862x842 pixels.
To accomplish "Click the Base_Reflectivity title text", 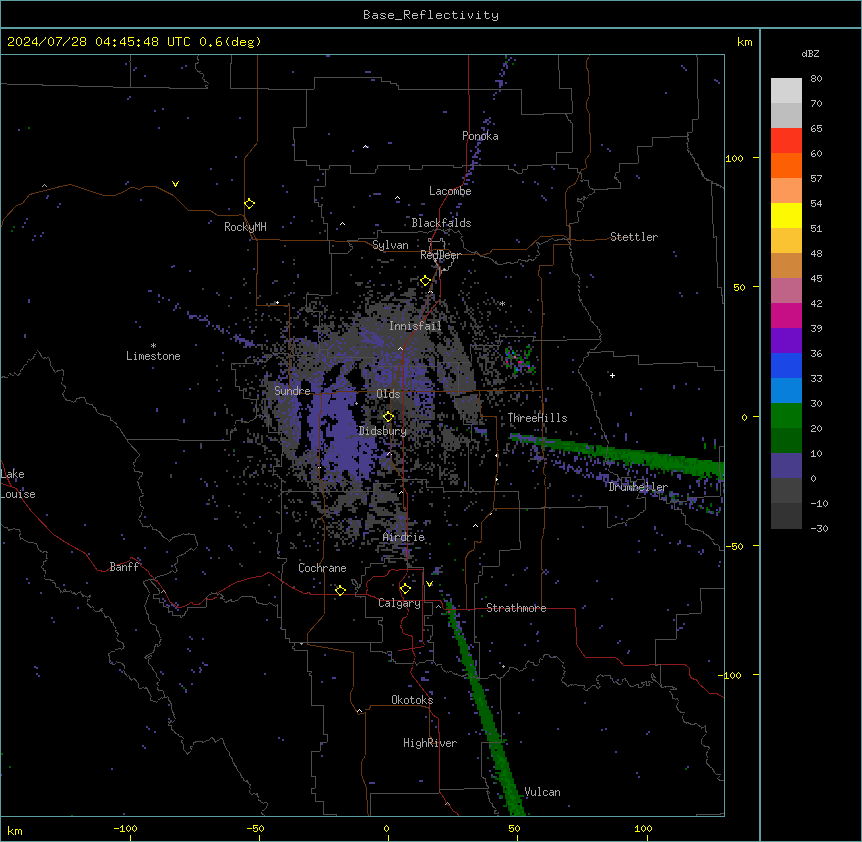I will click(431, 15).
